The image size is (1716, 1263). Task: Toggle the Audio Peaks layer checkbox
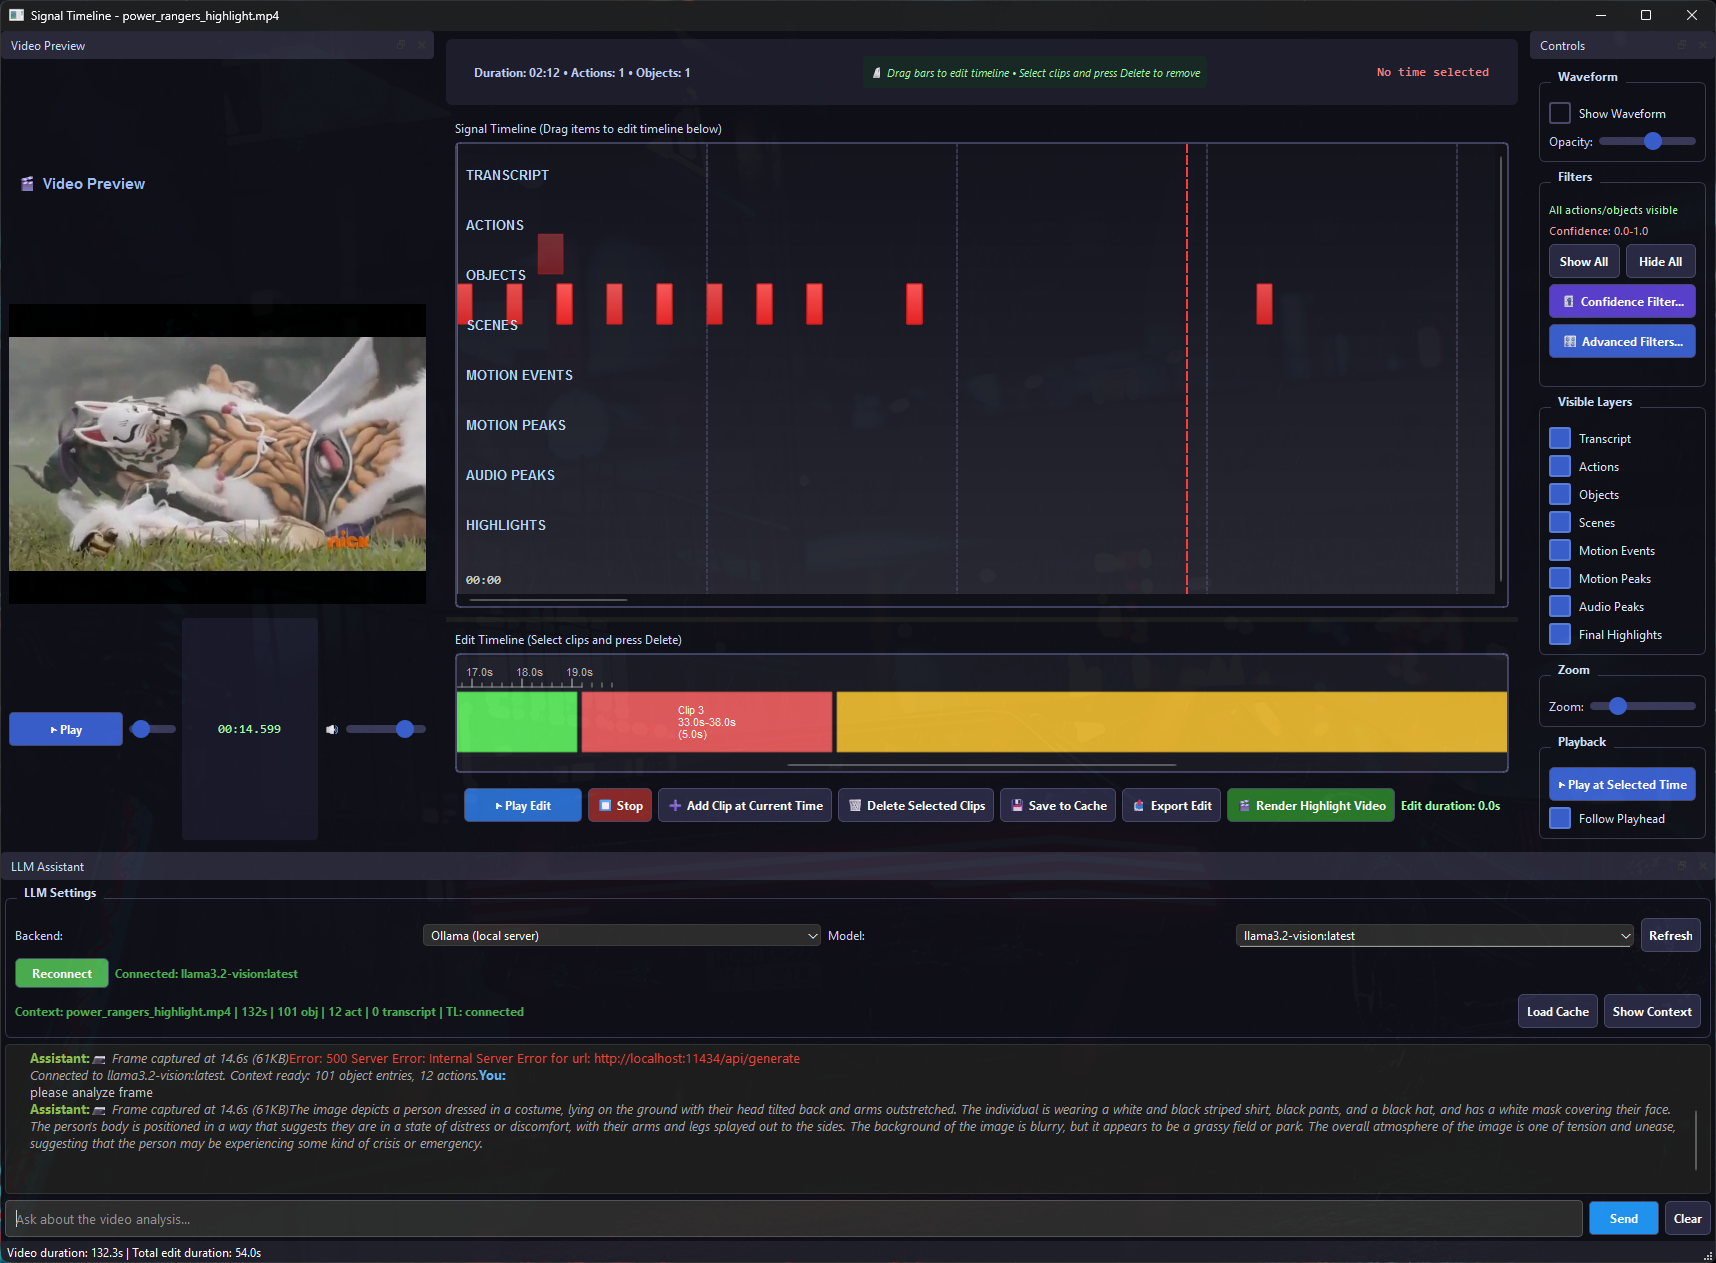pyautogui.click(x=1560, y=606)
